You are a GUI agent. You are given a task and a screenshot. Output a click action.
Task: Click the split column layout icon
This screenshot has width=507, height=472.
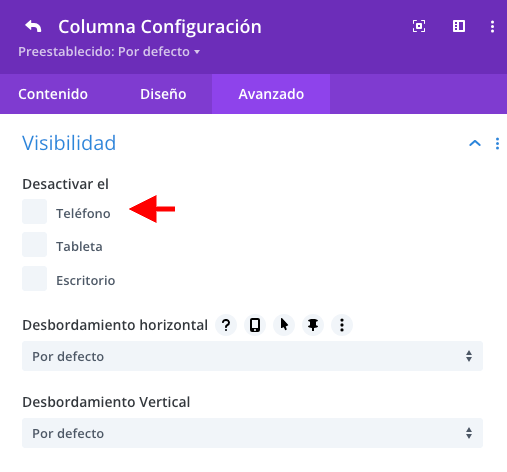click(459, 26)
